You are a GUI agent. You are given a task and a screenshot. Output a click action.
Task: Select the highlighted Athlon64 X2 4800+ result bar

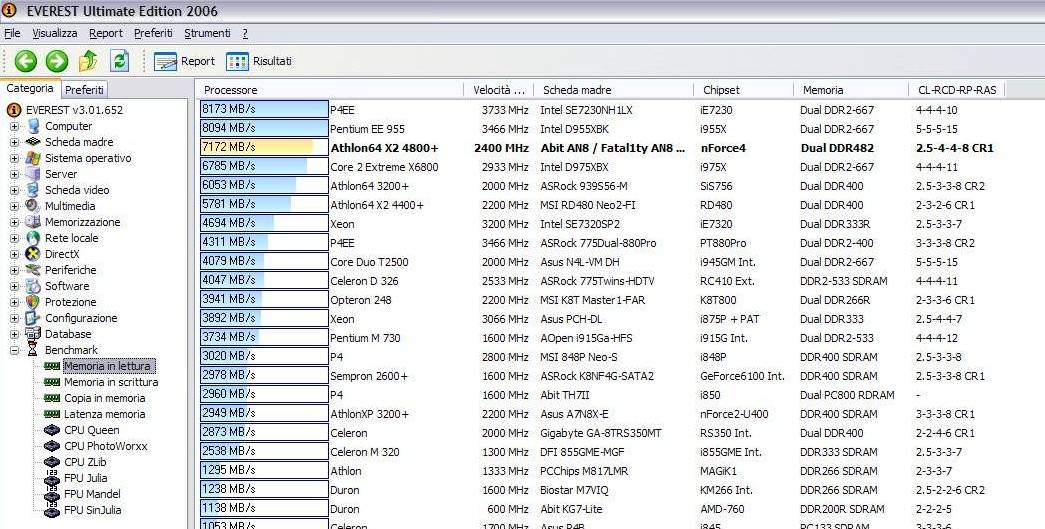(x=264, y=148)
